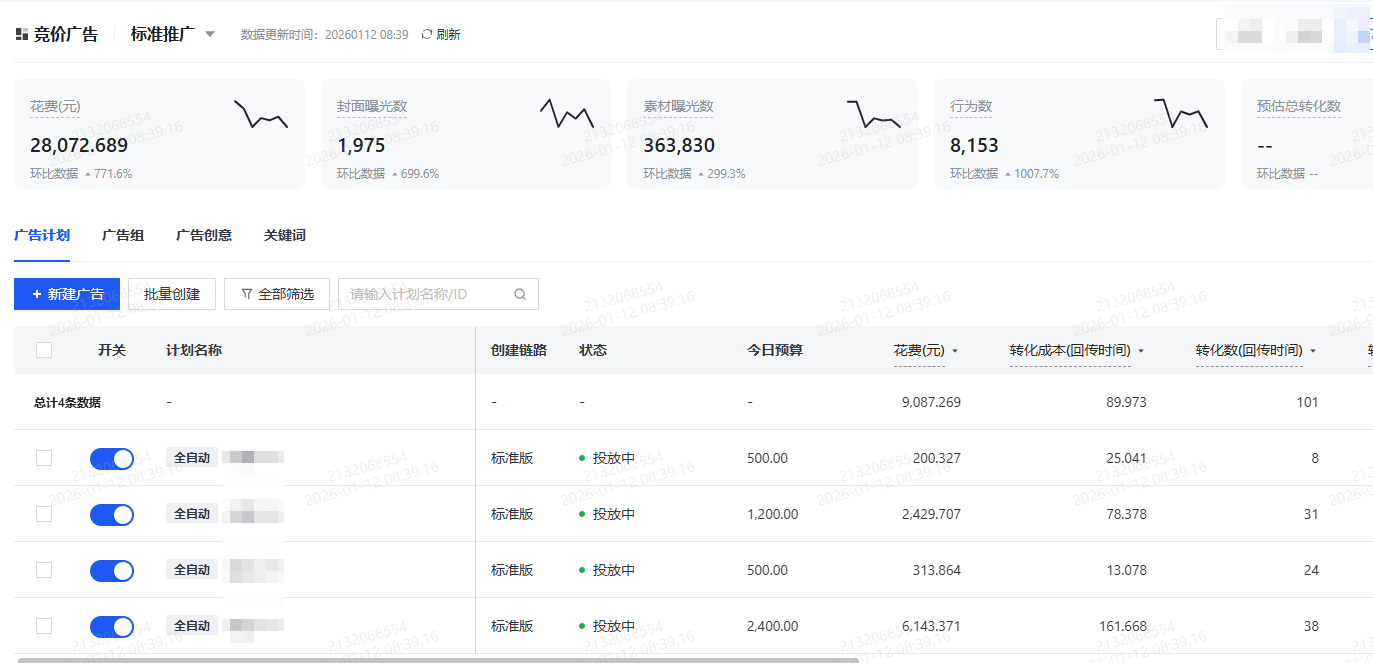
Task: Open the 封面曝光数 trend sparkline chart
Action: click(567, 113)
